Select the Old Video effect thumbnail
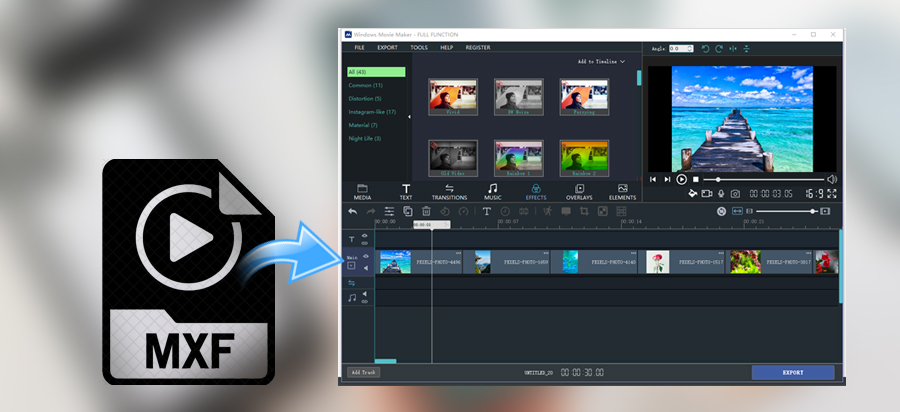 pyautogui.click(x=453, y=158)
